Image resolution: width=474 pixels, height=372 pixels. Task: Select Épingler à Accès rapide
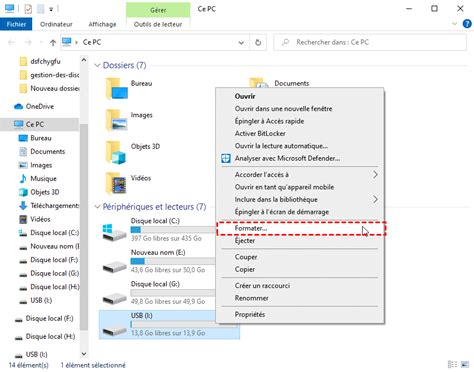300,121
